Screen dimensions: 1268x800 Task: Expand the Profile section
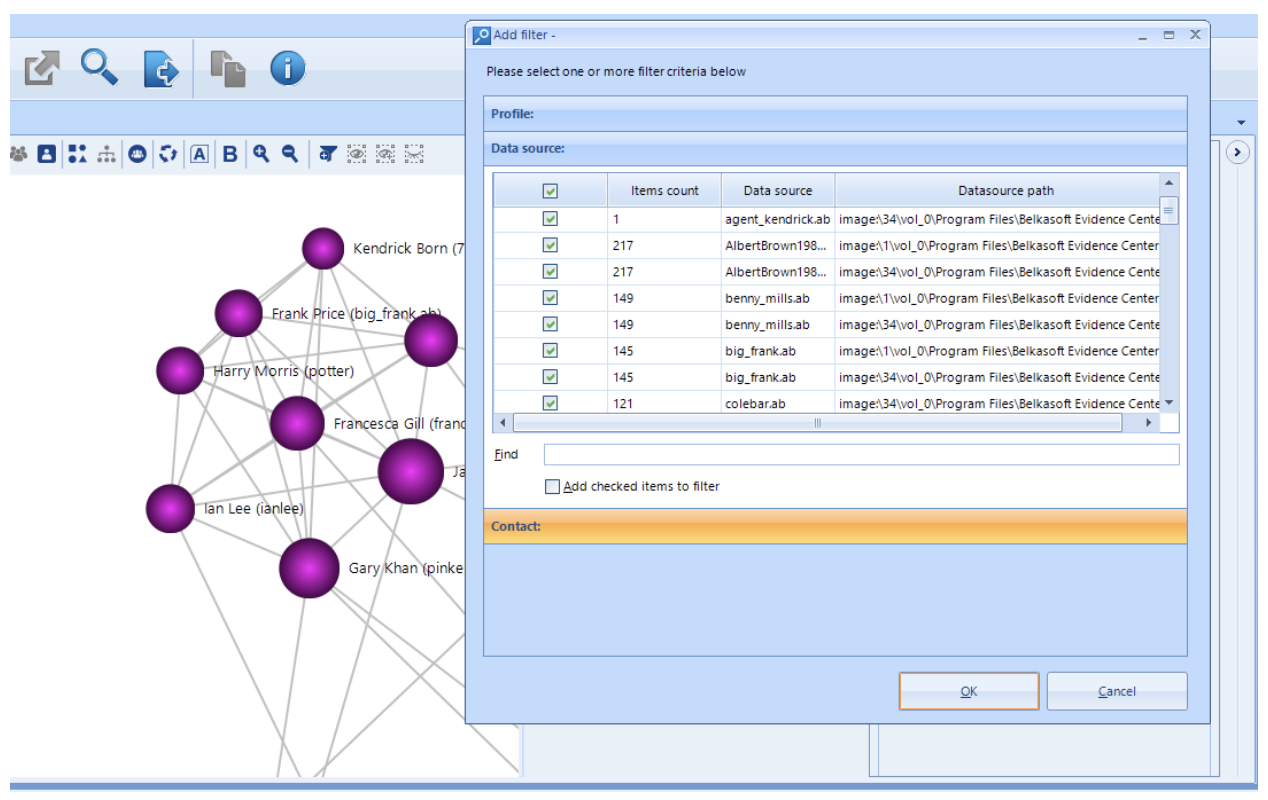(835, 114)
